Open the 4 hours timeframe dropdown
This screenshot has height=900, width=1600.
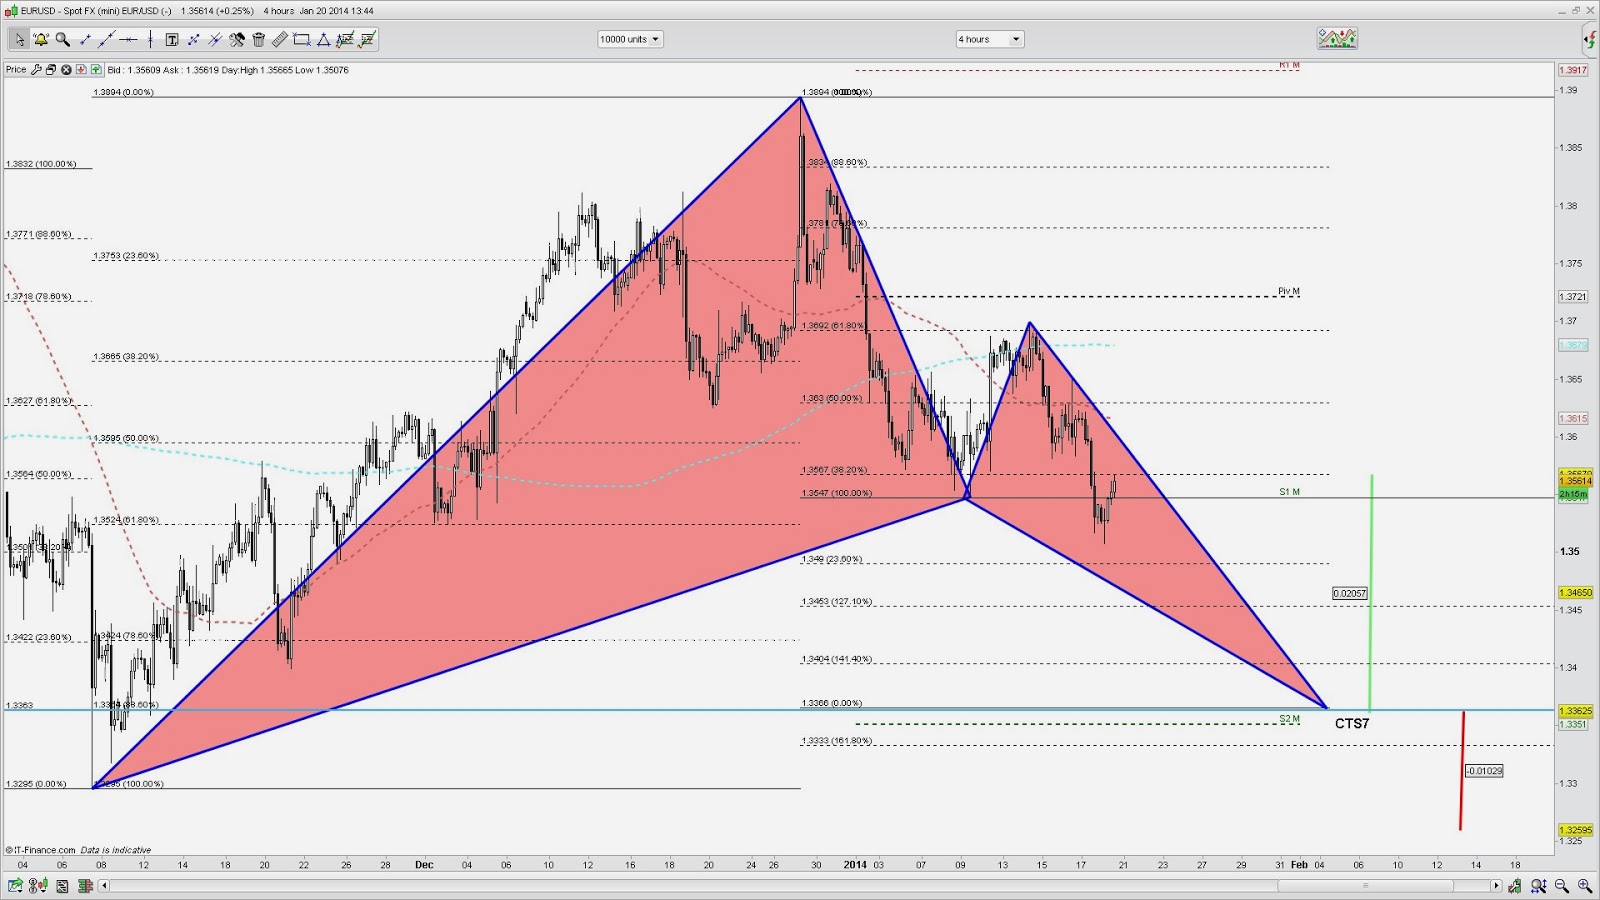pos(990,39)
